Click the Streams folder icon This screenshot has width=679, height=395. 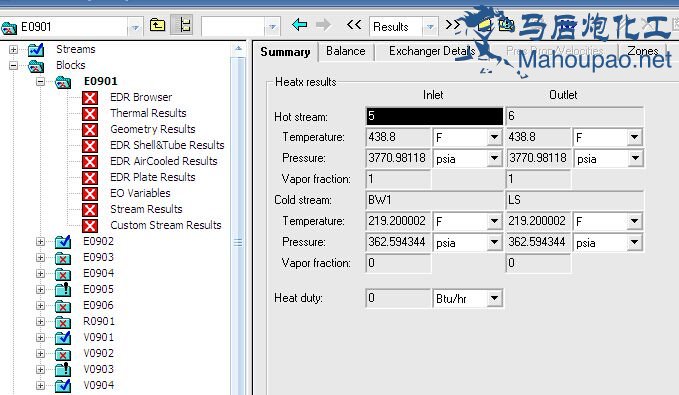(36, 50)
